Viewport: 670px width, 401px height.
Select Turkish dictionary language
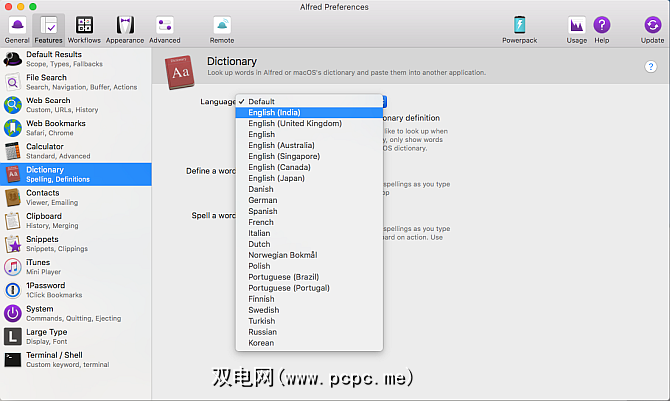pyautogui.click(x=309, y=321)
